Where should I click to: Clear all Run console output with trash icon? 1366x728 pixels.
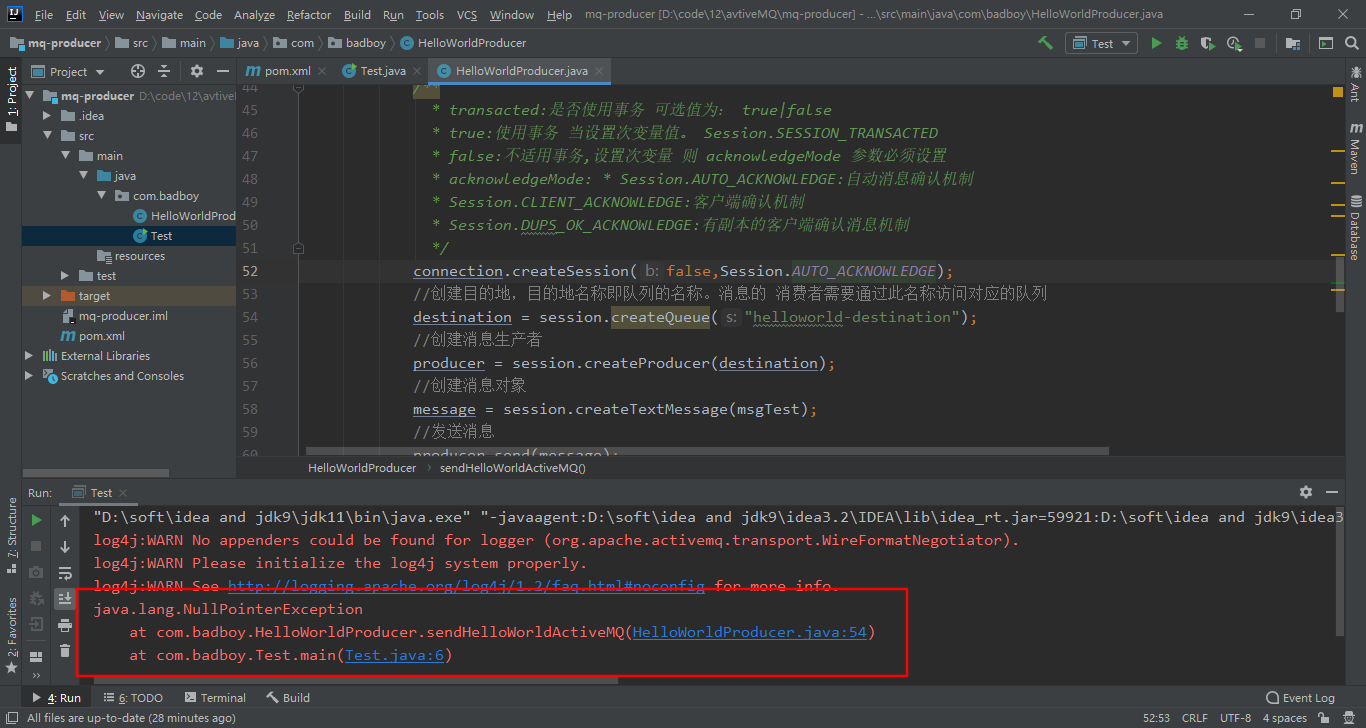pyautogui.click(x=65, y=651)
